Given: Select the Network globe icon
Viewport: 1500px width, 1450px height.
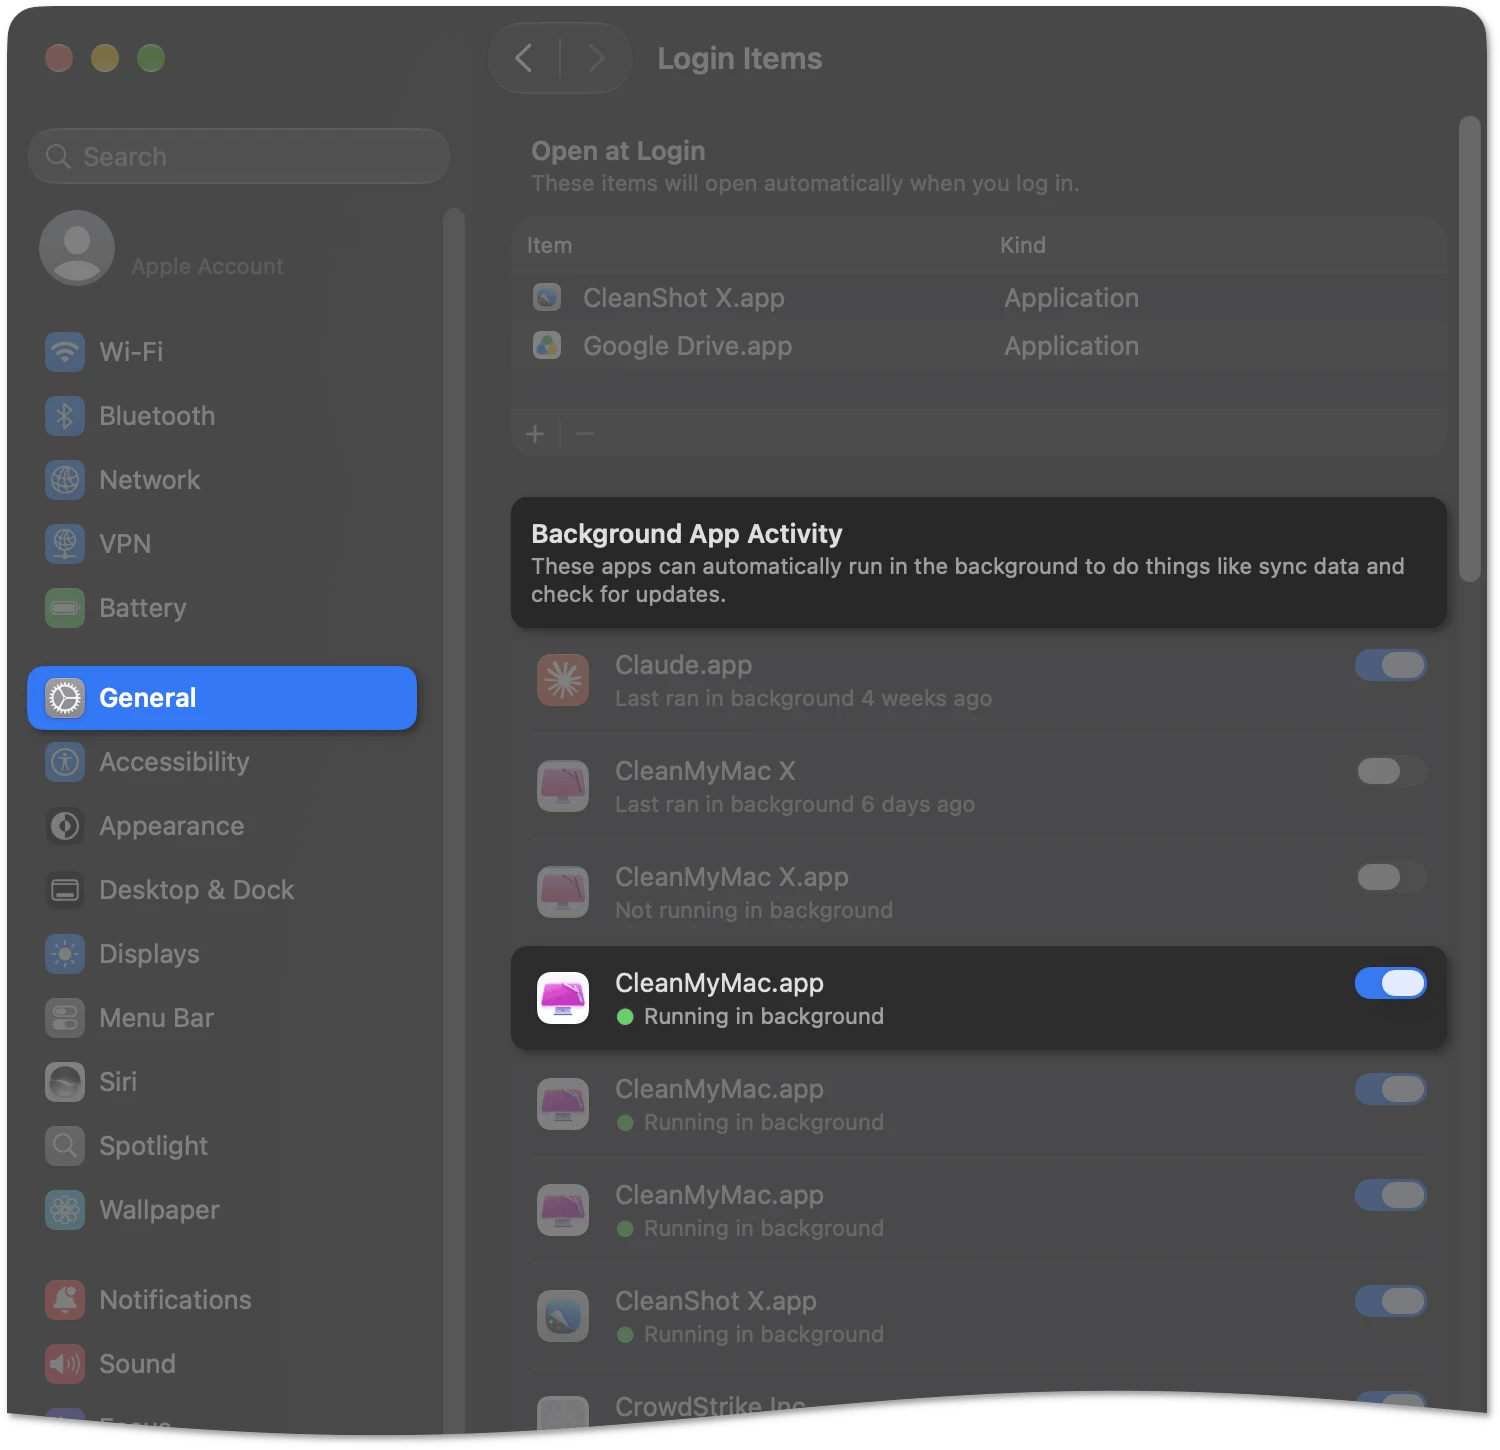Looking at the screenshot, I should [x=65, y=480].
